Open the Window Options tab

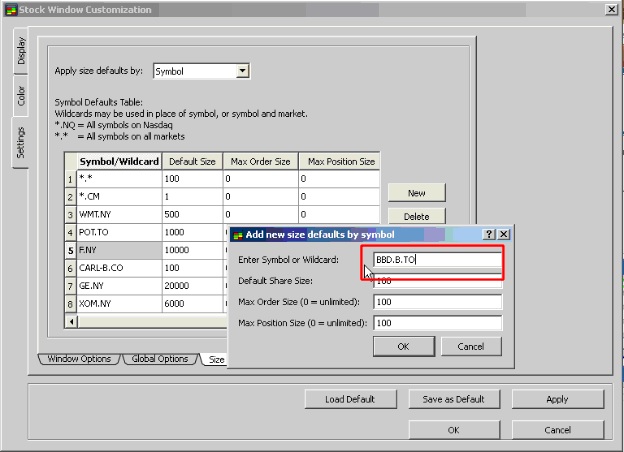(82, 358)
